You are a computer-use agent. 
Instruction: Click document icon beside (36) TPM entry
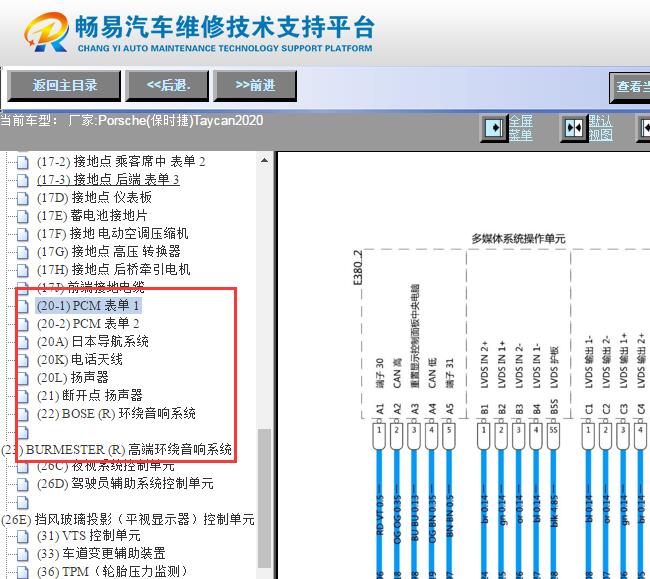point(22,572)
